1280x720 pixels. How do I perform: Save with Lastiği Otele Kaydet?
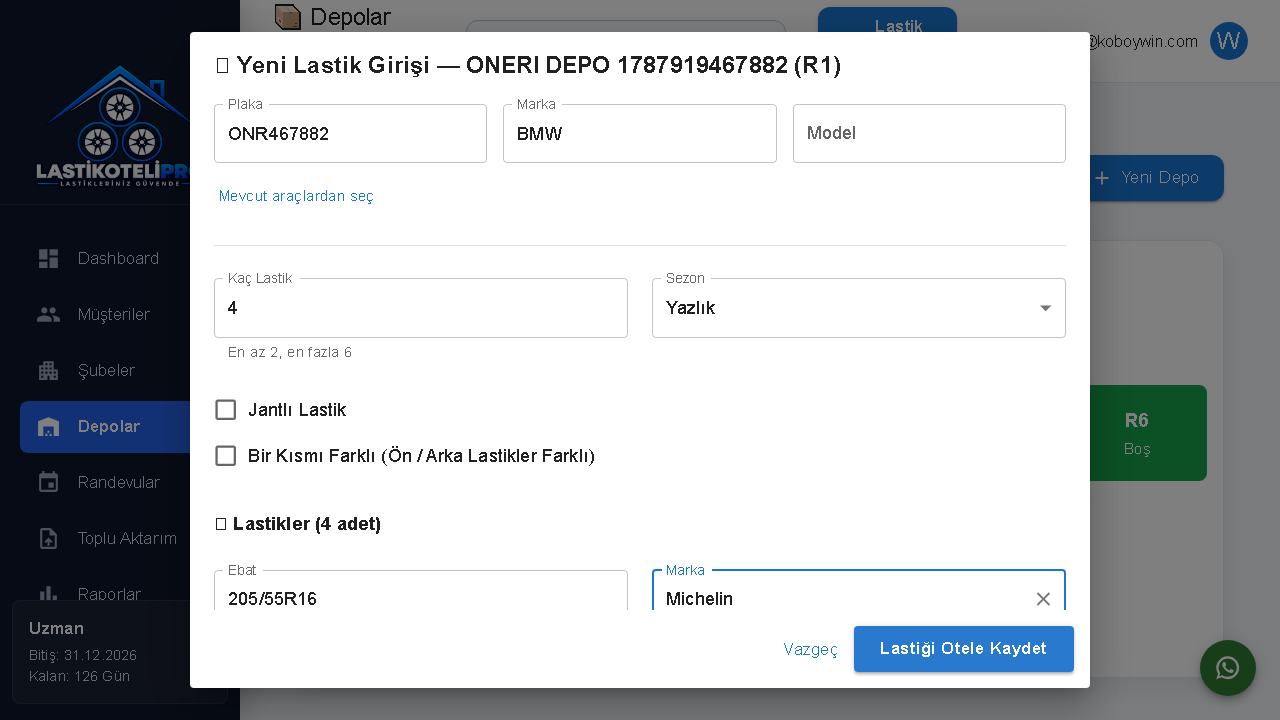pos(964,649)
